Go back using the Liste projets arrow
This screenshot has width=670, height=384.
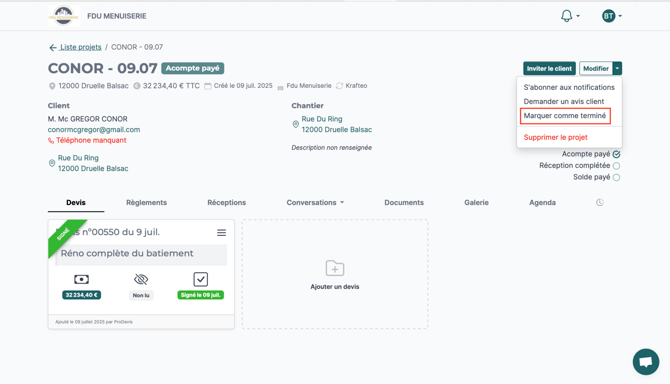coord(53,47)
